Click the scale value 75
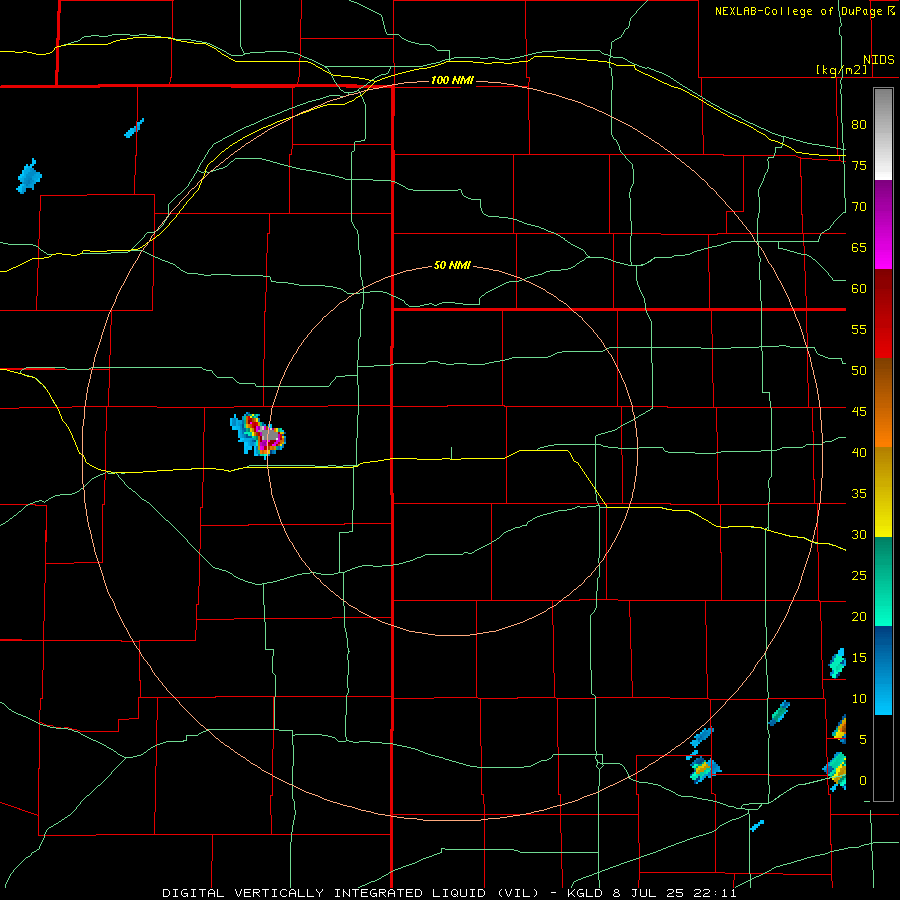Screen dimensions: 900x900 [859, 165]
